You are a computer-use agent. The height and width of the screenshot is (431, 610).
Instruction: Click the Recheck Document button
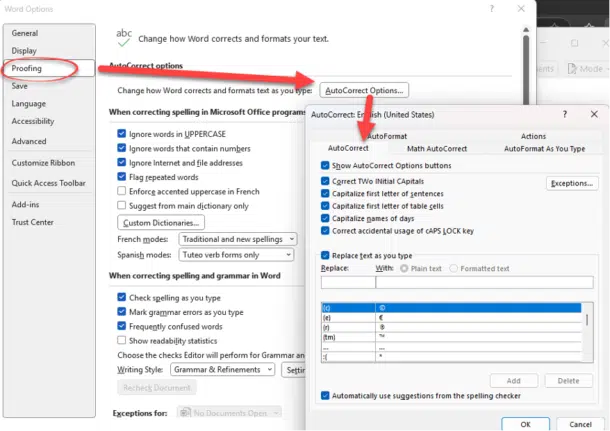[x=157, y=387]
